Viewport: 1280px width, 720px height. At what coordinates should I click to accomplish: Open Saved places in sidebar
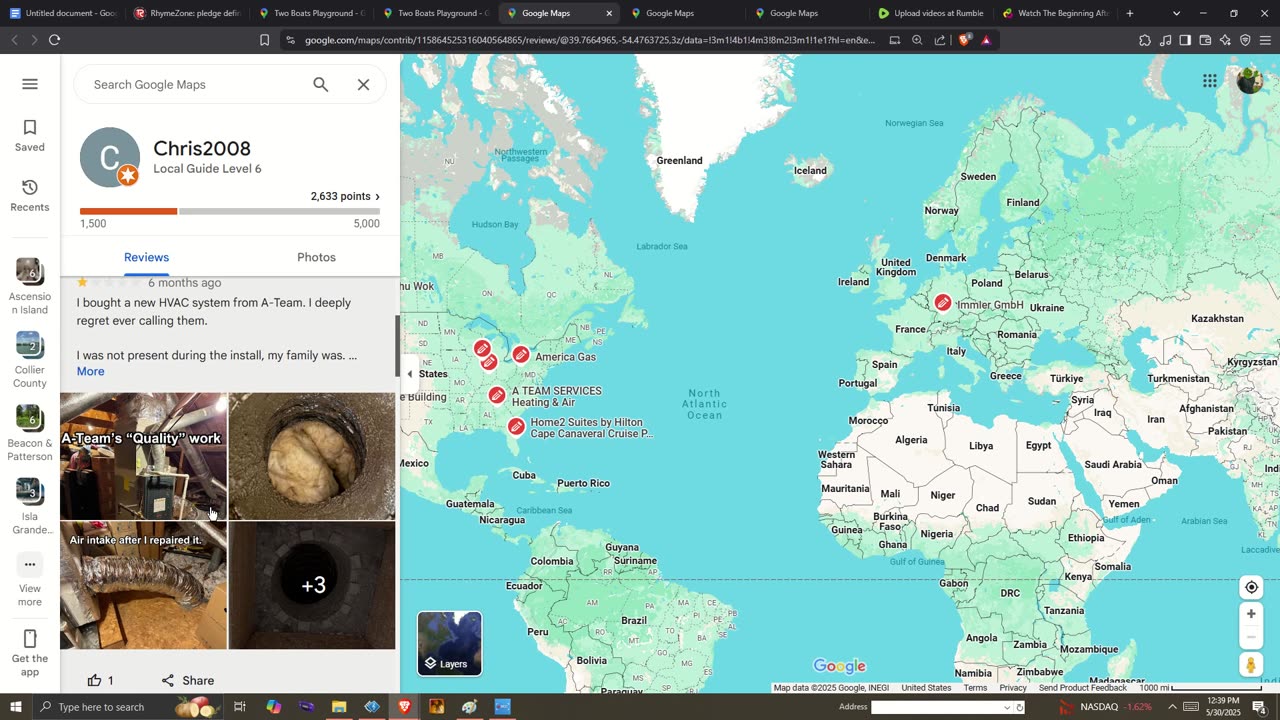[30, 136]
